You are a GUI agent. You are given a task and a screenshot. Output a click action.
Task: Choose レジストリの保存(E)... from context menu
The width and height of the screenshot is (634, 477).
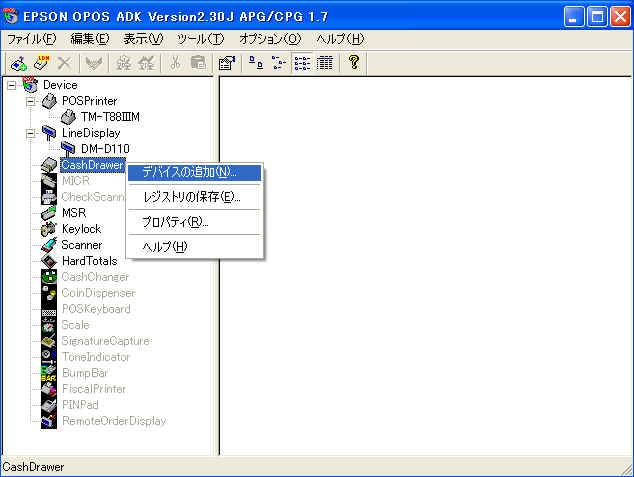[x=194, y=197]
